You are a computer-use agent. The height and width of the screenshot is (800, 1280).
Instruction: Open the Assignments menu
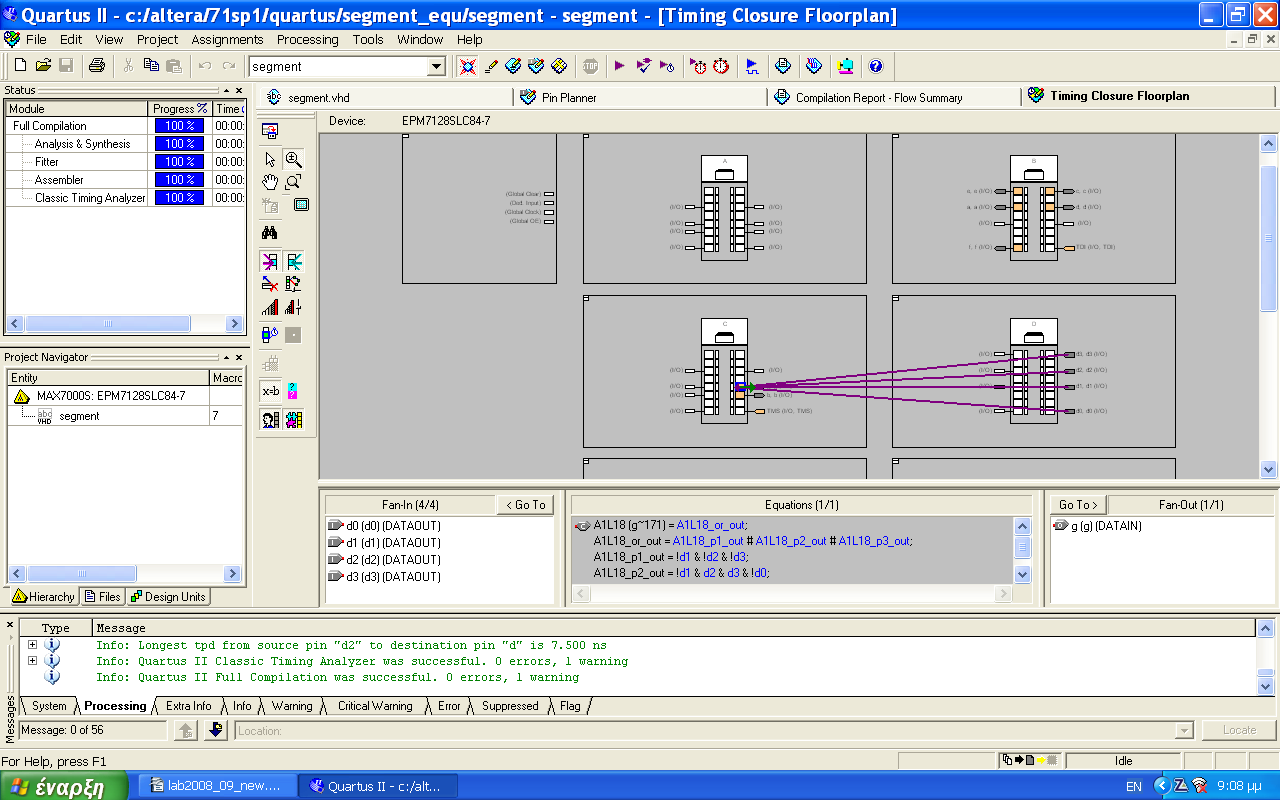(x=227, y=40)
